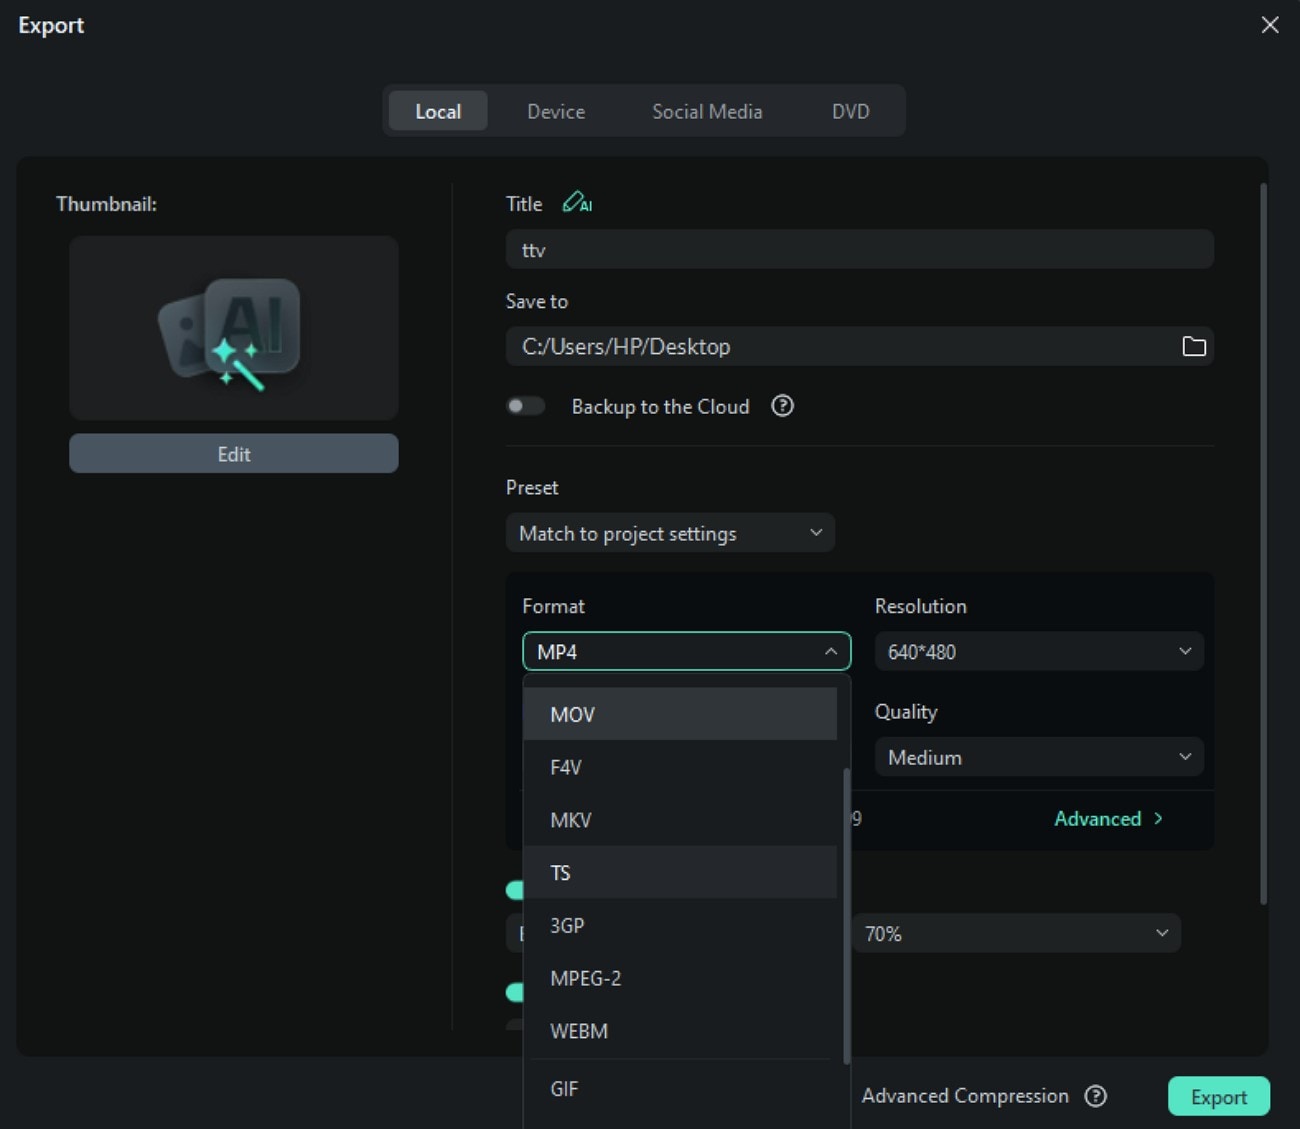Open the Resolution dropdown showing 640*480

click(1039, 651)
